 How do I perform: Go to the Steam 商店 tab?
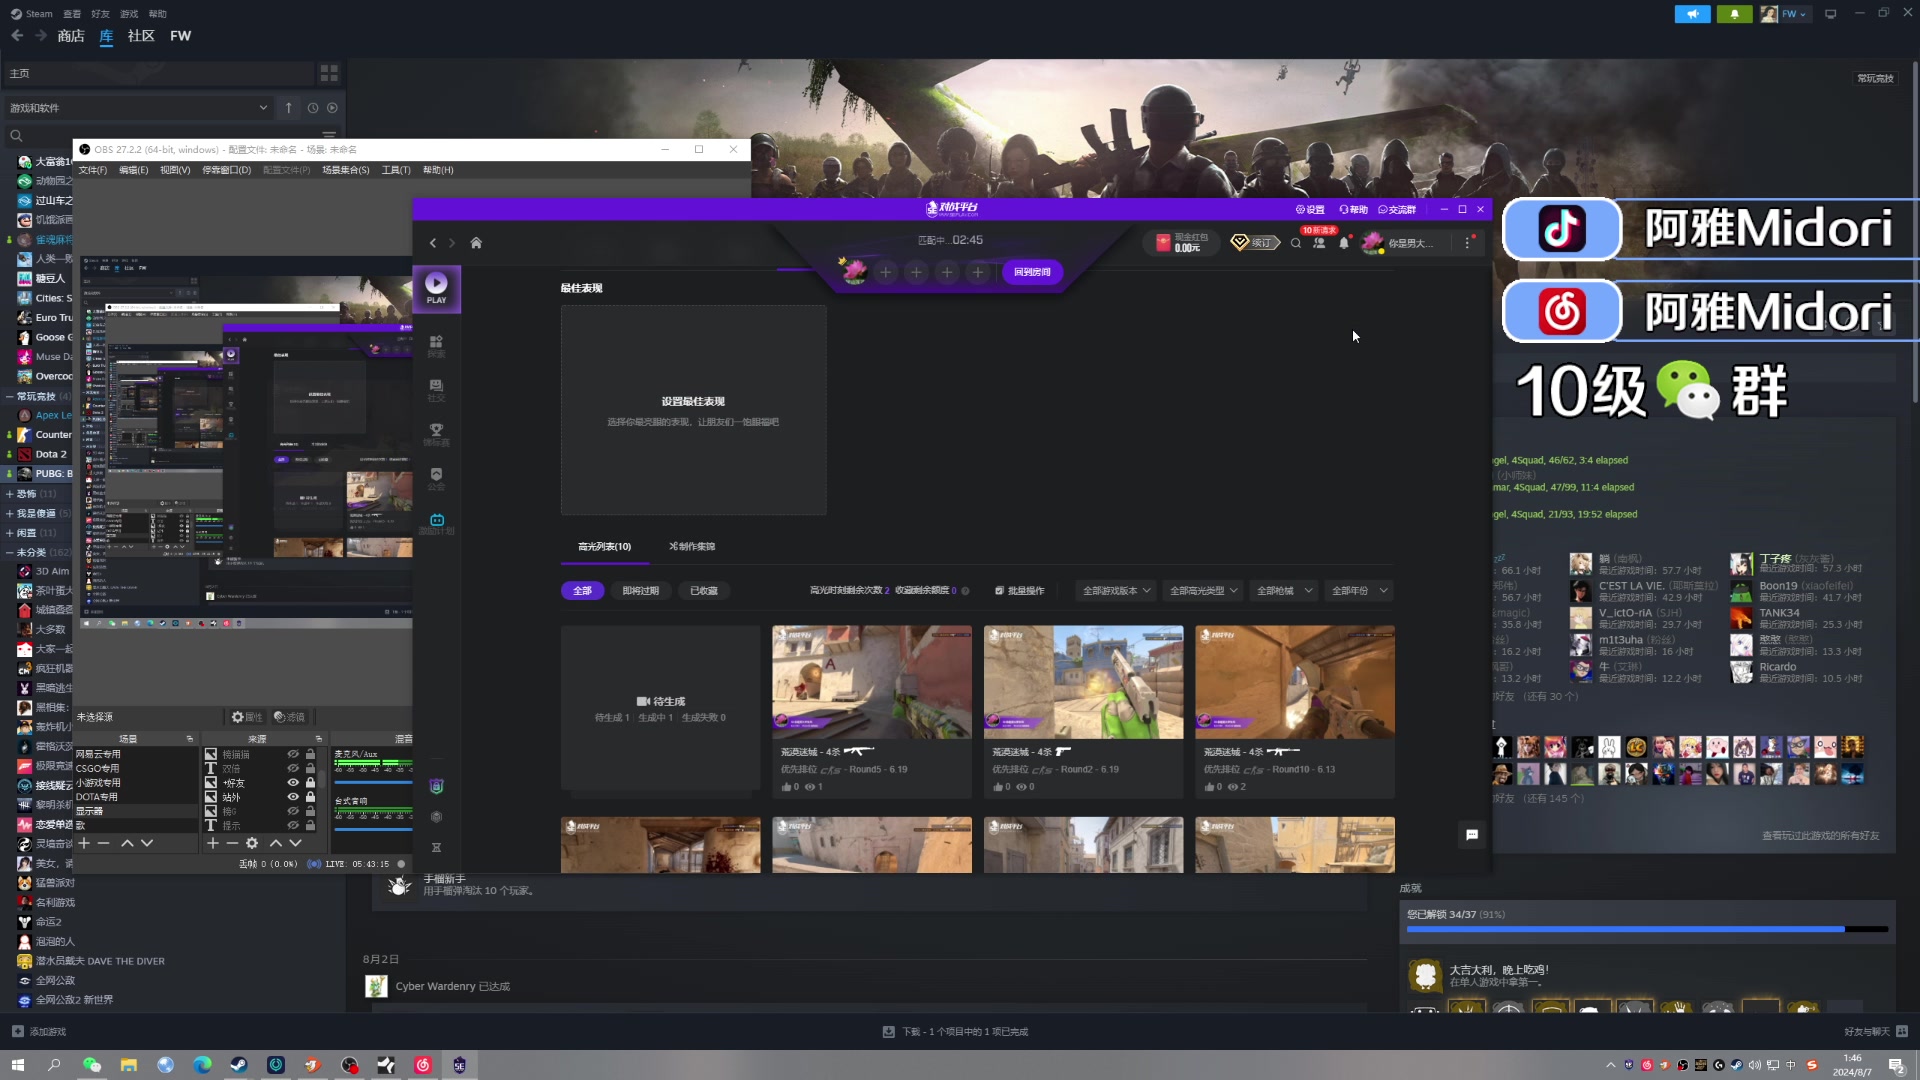[71, 36]
